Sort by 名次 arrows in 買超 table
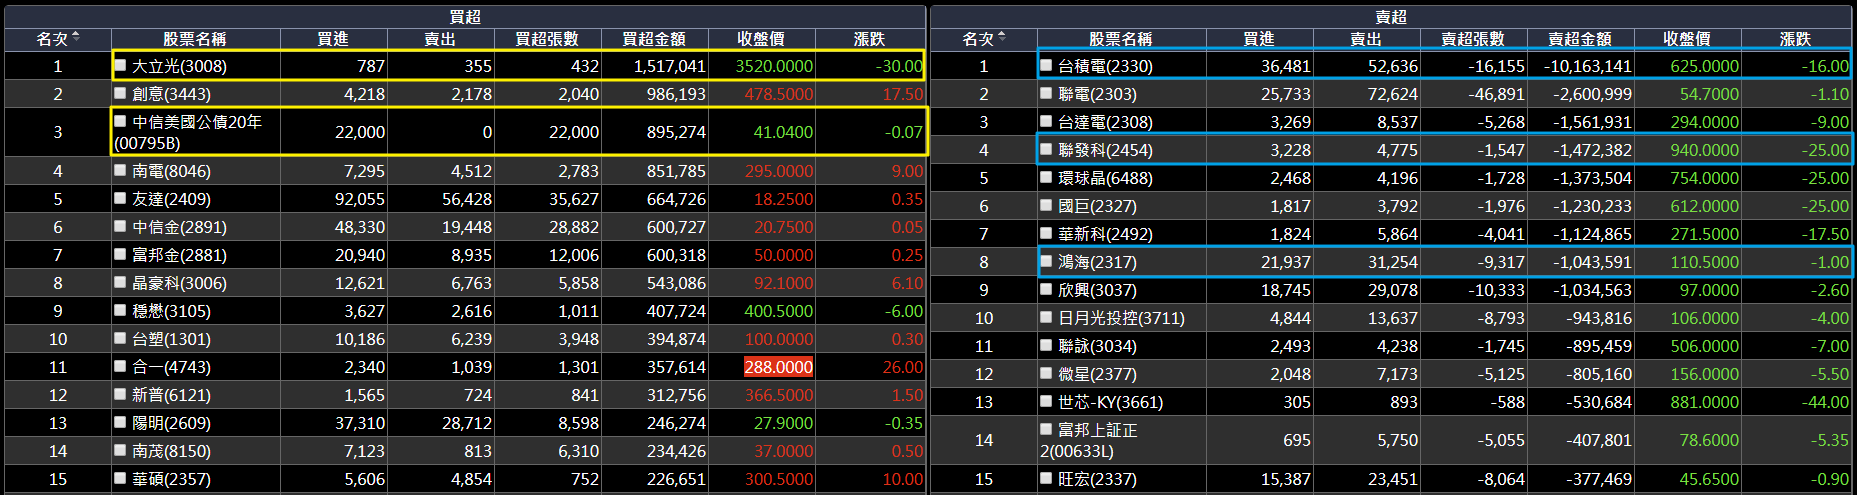The height and width of the screenshot is (495, 1857). pyautogui.click(x=76, y=38)
